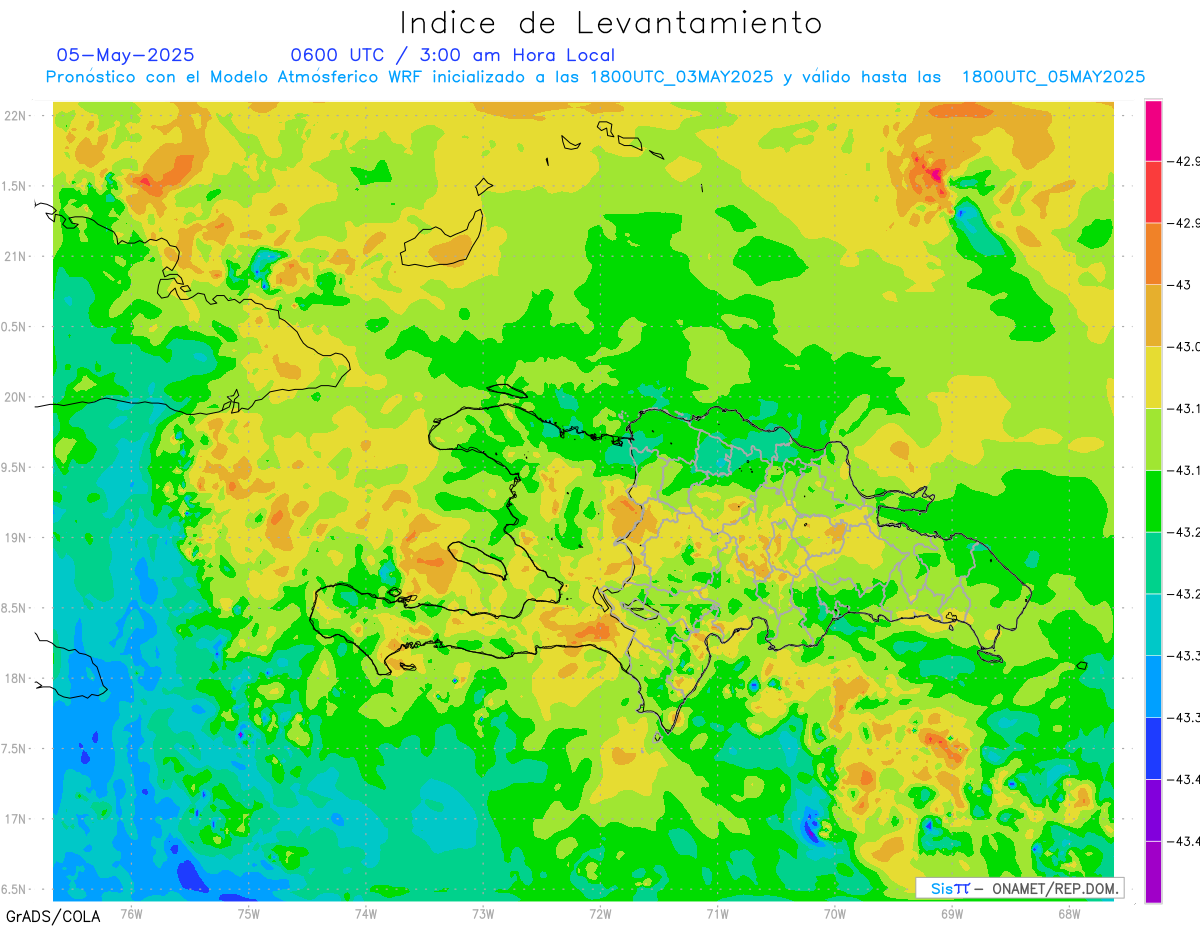Click the '68W' longitude axis label
Image resolution: width=1200 pixels, height=927 pixels.
[x=1069, y=914]
